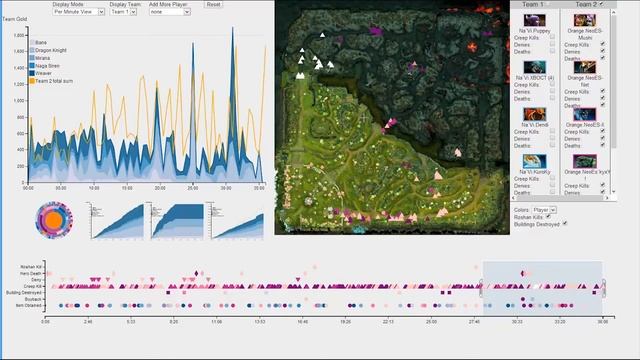The image size is (640, 360).
Task: Click the left handle of timeline brush
Action: point(481,288)
